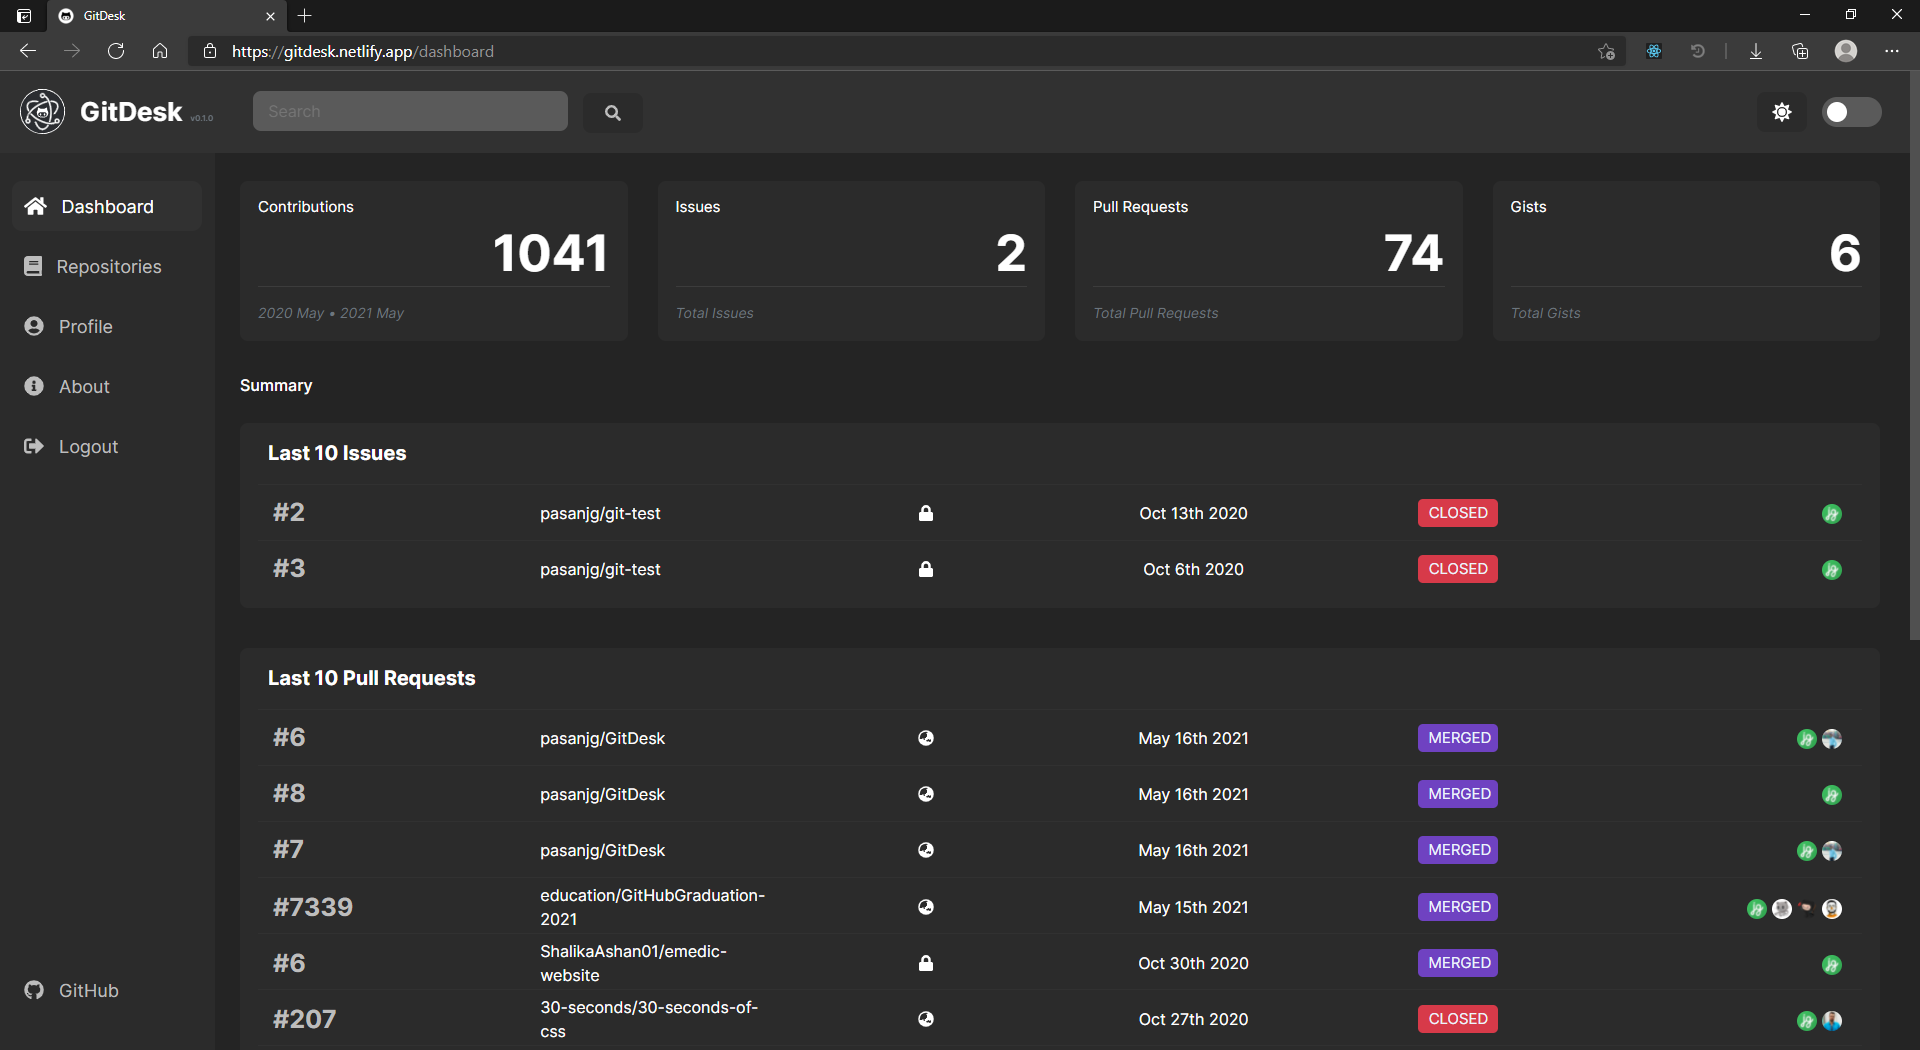This screenshot has height=1050, width=1920.
Task: Click the Gists 6 count
Action: [1845, 253]
